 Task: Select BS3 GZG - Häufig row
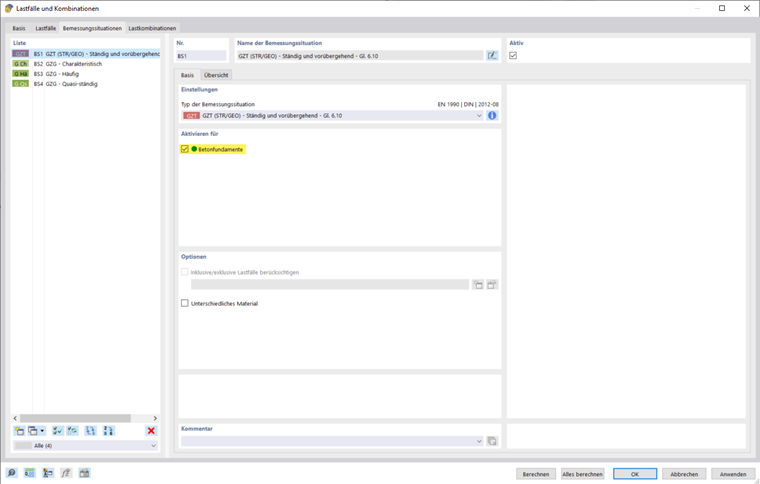[x=86, y=74]
